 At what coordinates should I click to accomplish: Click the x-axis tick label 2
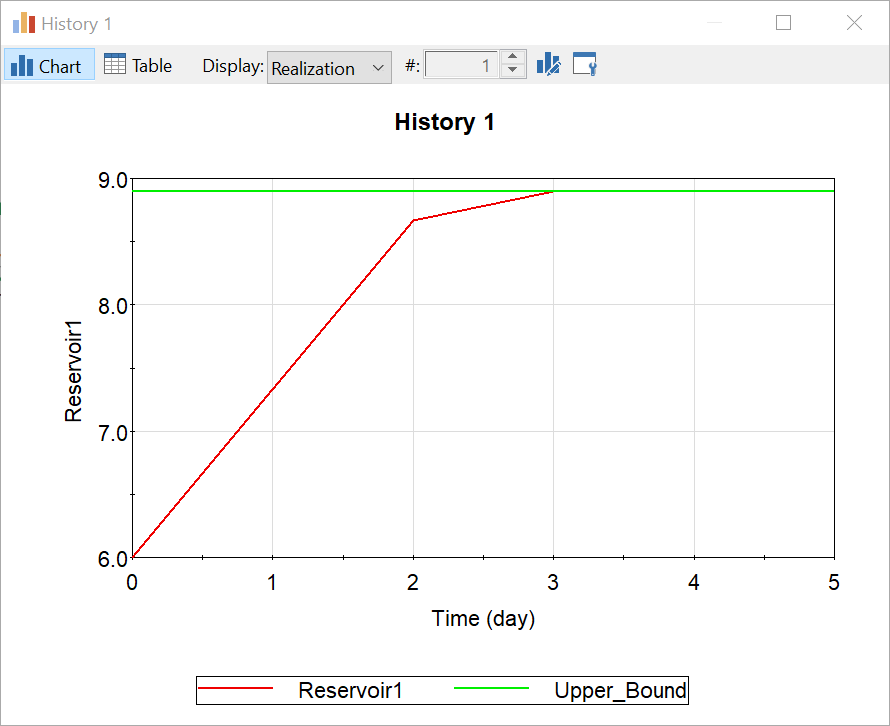tap(413, 582)
